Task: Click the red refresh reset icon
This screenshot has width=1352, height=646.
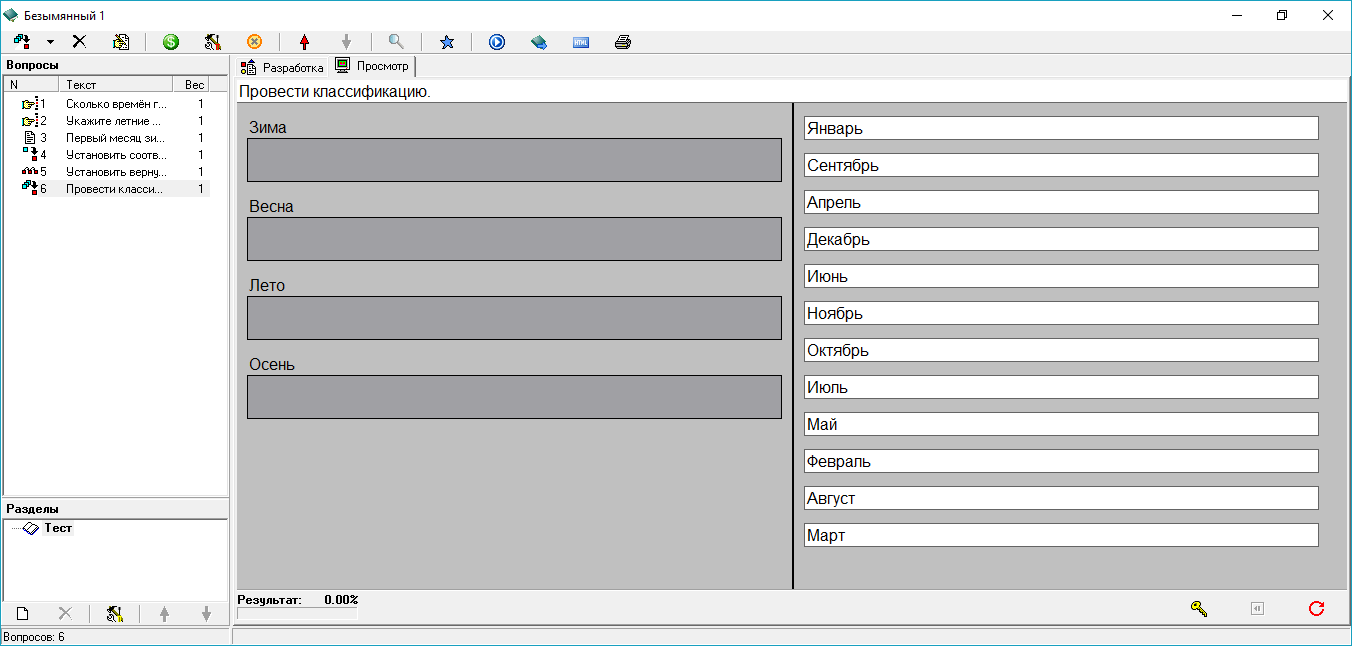Action: click(x=1316, y=608)
